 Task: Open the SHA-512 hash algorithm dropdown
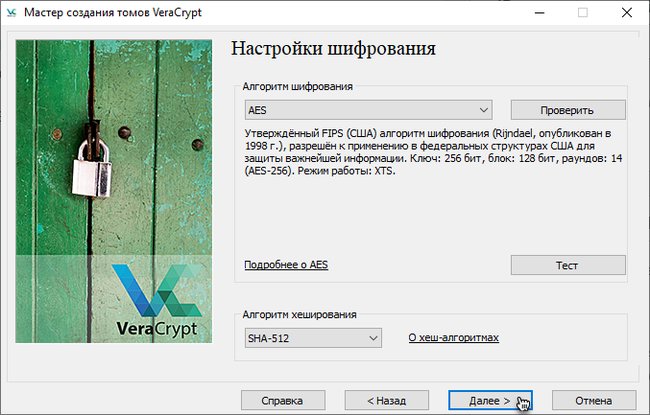pyautogui.click(x=313, y=338)
